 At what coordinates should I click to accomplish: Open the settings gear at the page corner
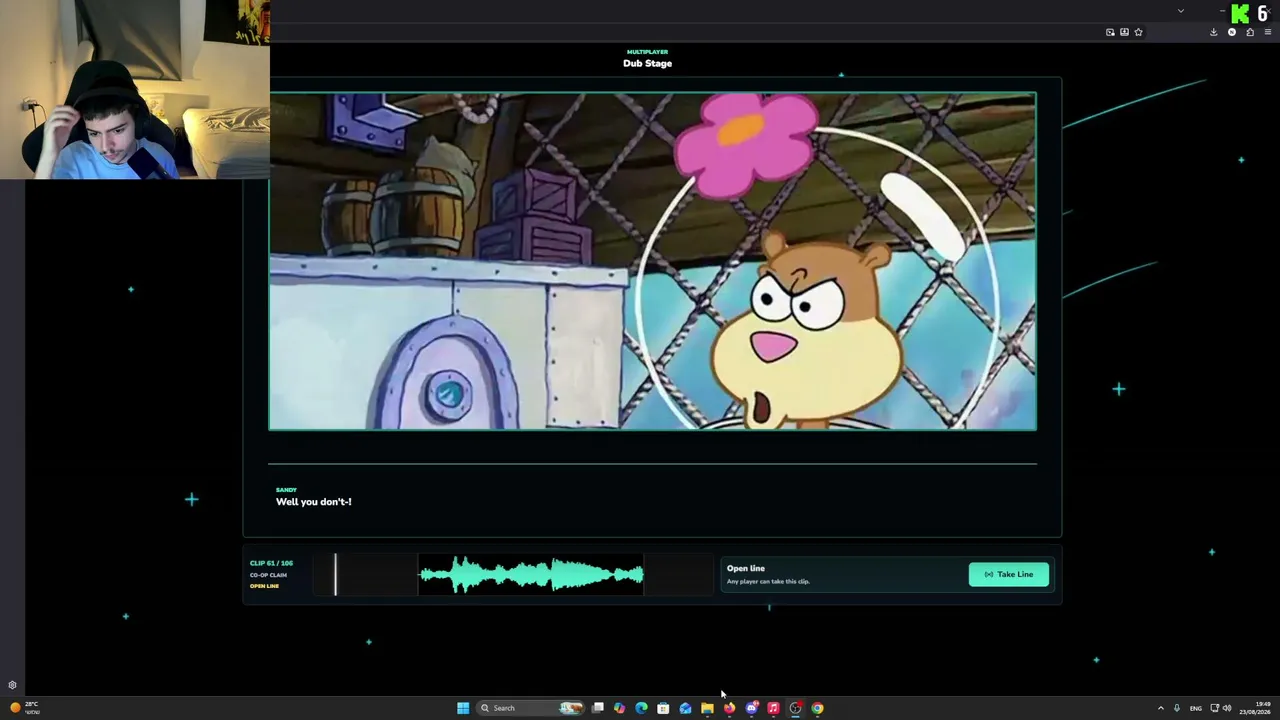click(12, 685)
